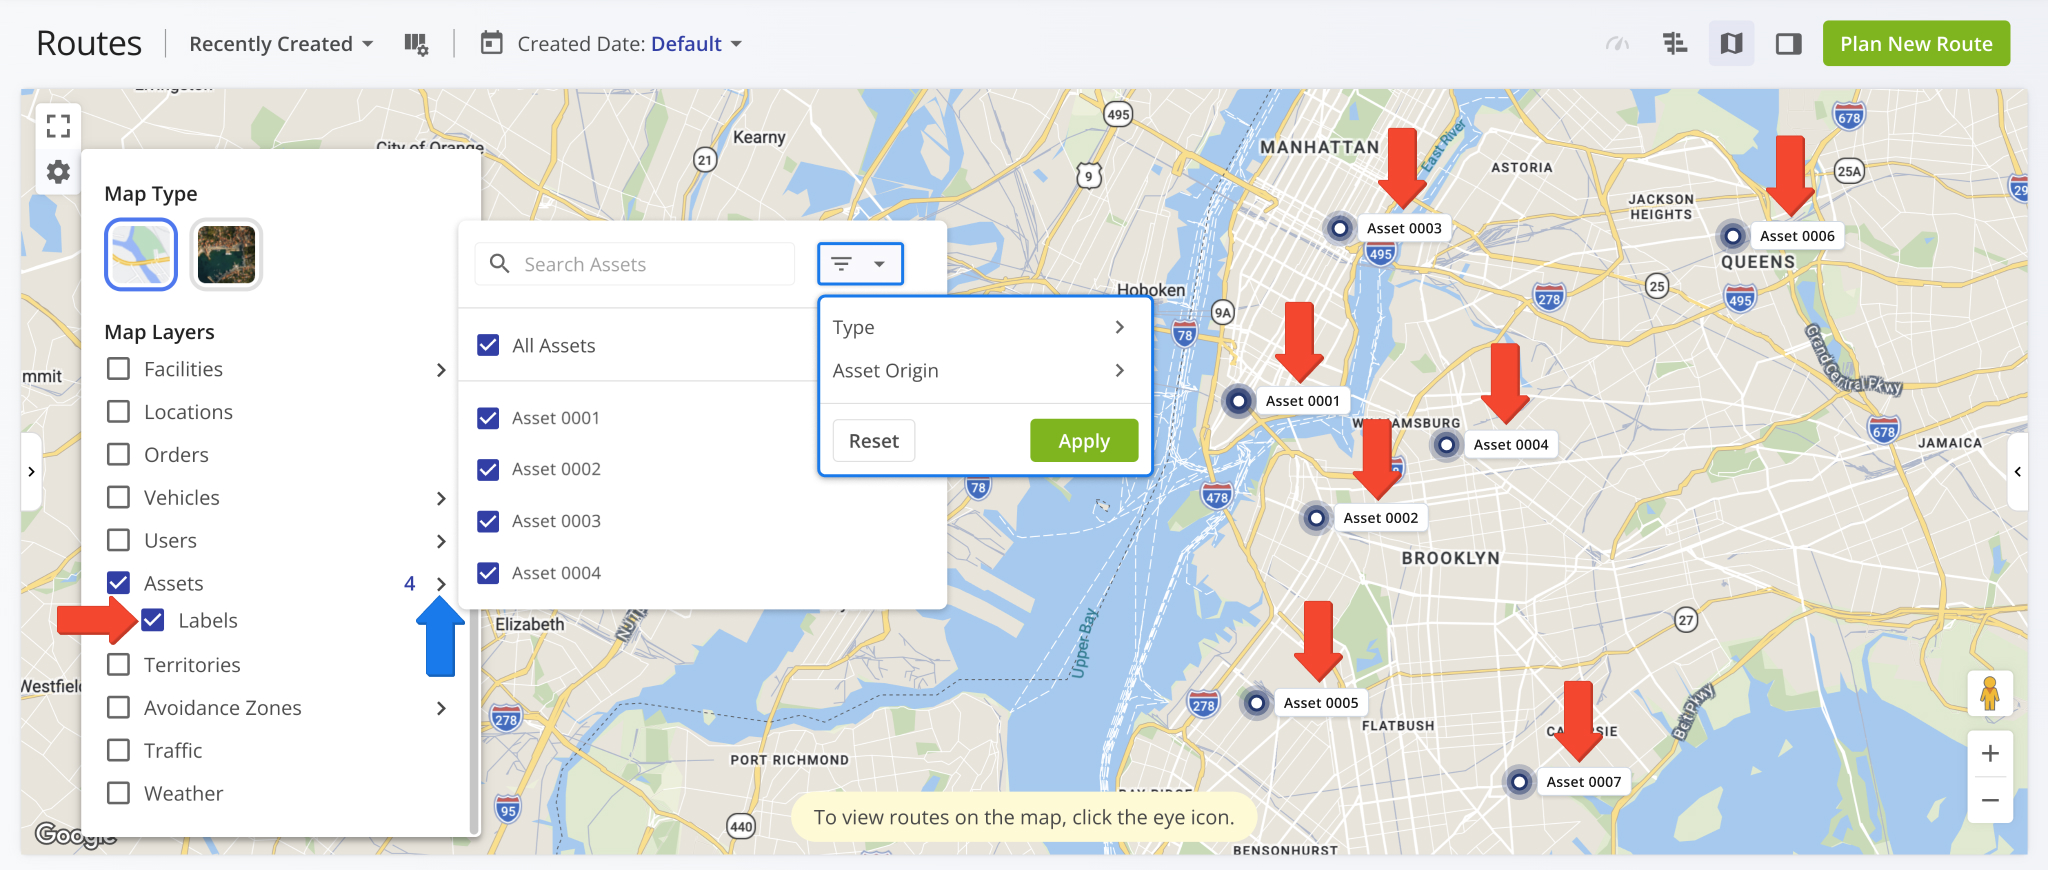The height and width of the screenshot is (870, 2048).
Task: Click the column settings grid icon
Action: coord(416,44)
